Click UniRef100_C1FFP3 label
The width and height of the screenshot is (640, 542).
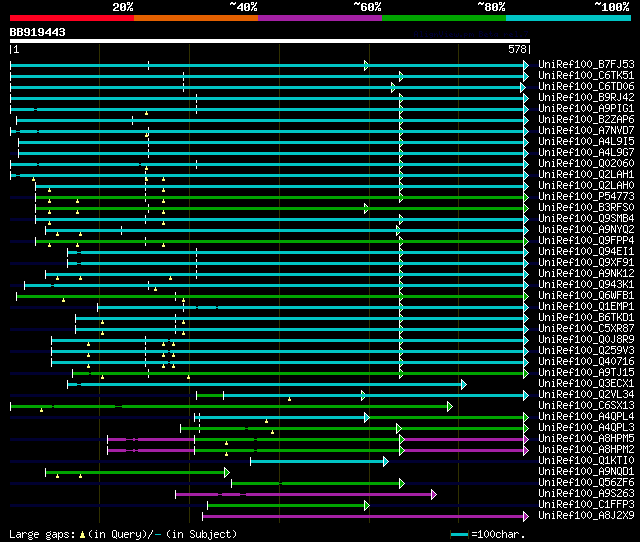[586, 505]
